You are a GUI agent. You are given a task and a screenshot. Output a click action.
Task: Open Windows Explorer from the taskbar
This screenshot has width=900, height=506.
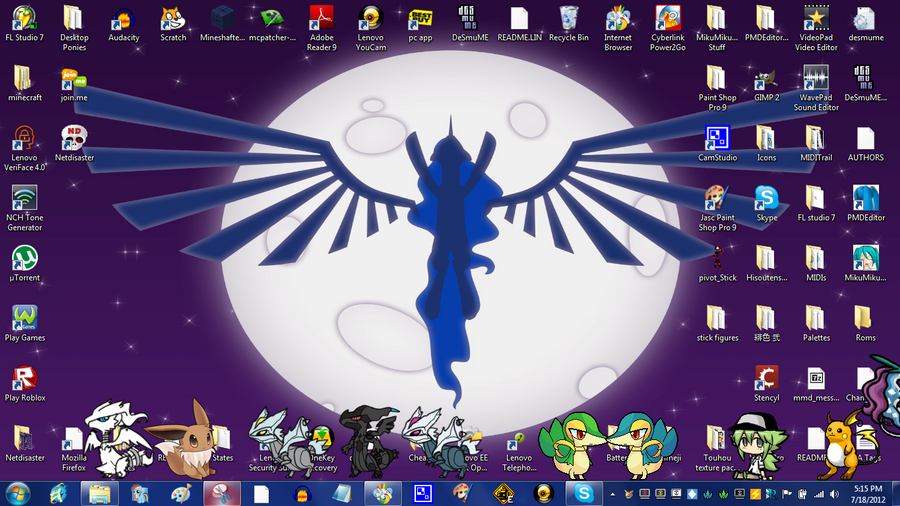pos(99,493)
